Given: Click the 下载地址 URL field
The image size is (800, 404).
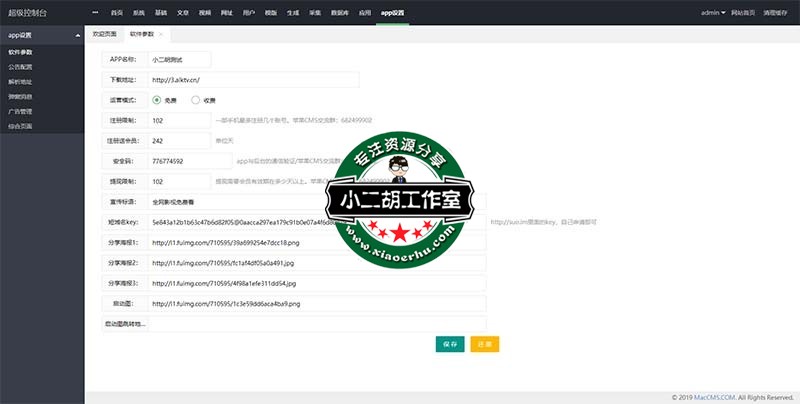Looking at the screenshot, I should pyautogui.click(x=252, y=79).
